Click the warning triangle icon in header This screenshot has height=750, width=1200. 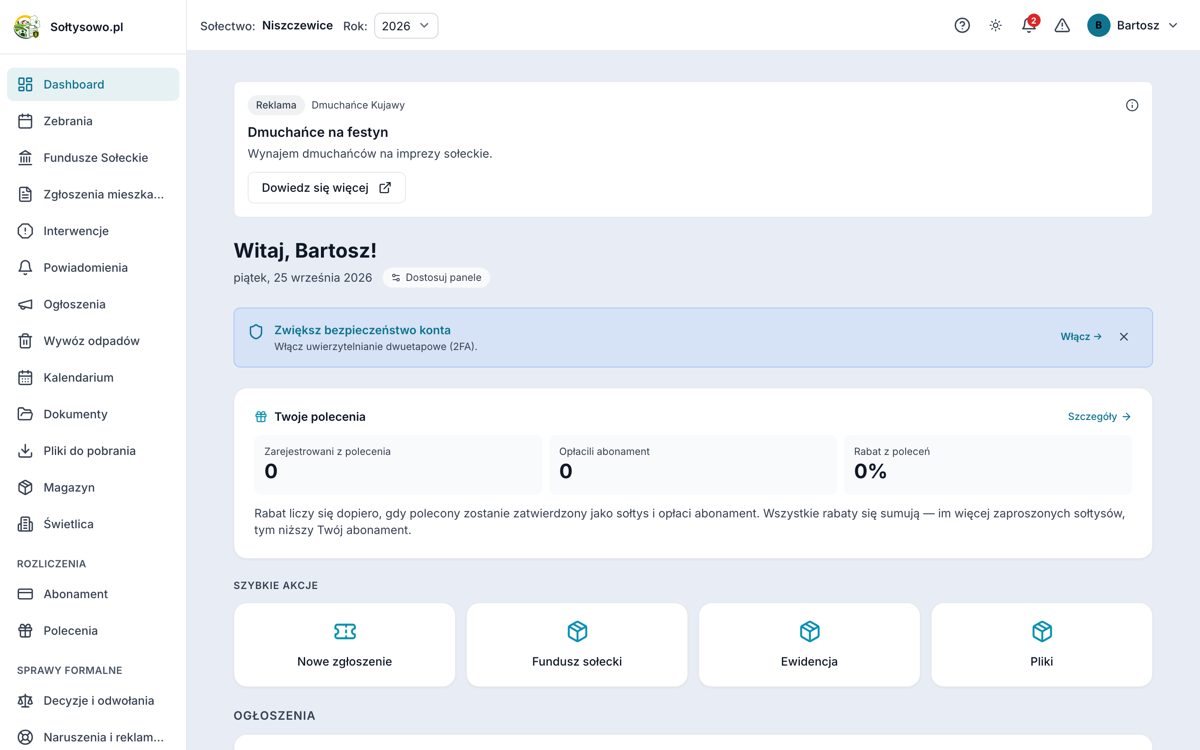pyautogui.click(x=1062, y=26)
